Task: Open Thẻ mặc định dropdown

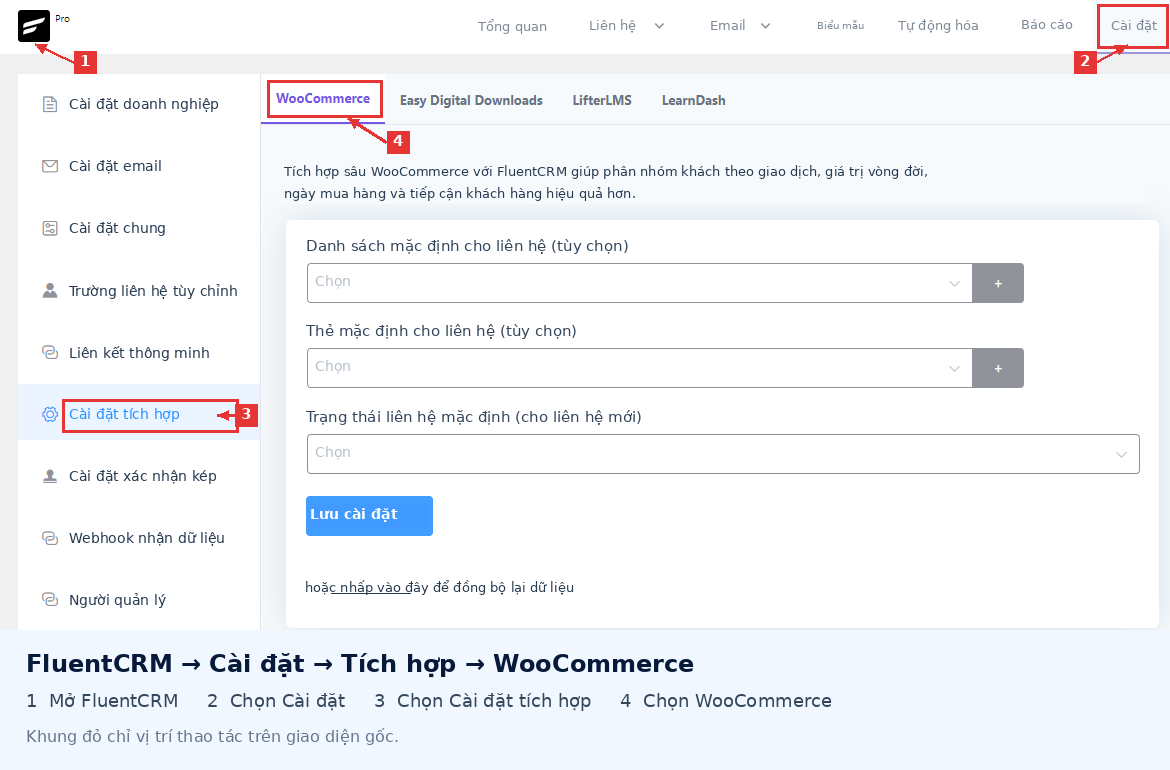Action: 639,368
